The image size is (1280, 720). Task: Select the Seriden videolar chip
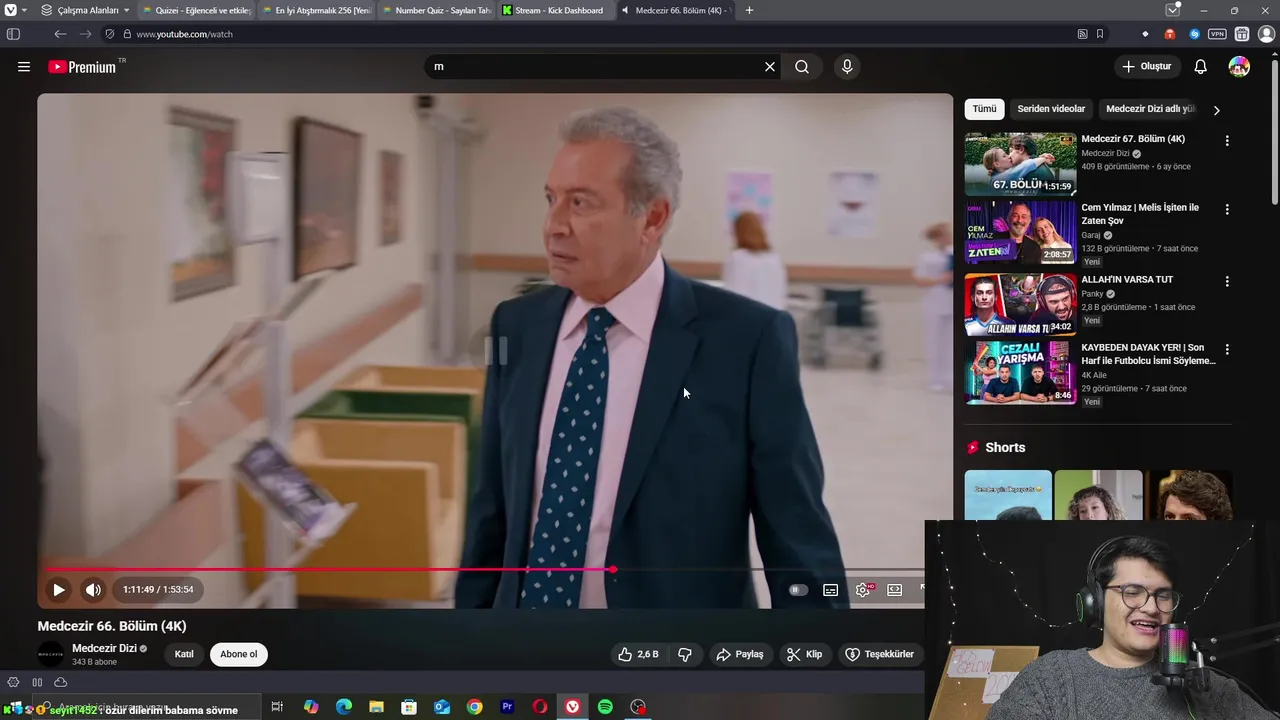pyautogui.click(x=1051, y=109)
